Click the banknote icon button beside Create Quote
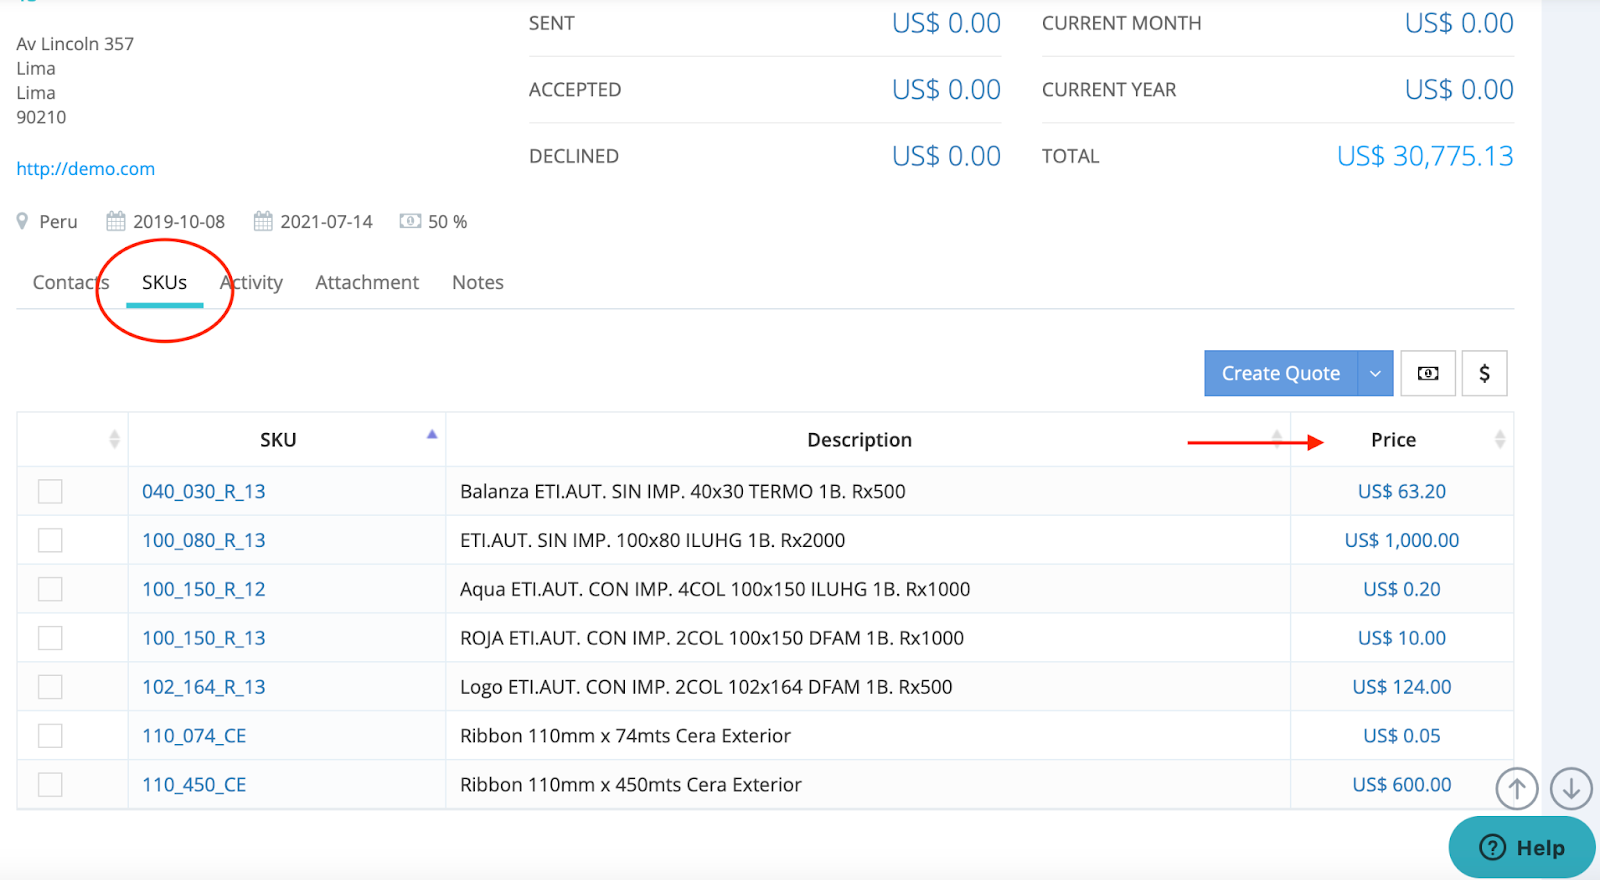The height and width of the screenshot is (880, 1600). pyautogui.click(x=1427, y=373)
